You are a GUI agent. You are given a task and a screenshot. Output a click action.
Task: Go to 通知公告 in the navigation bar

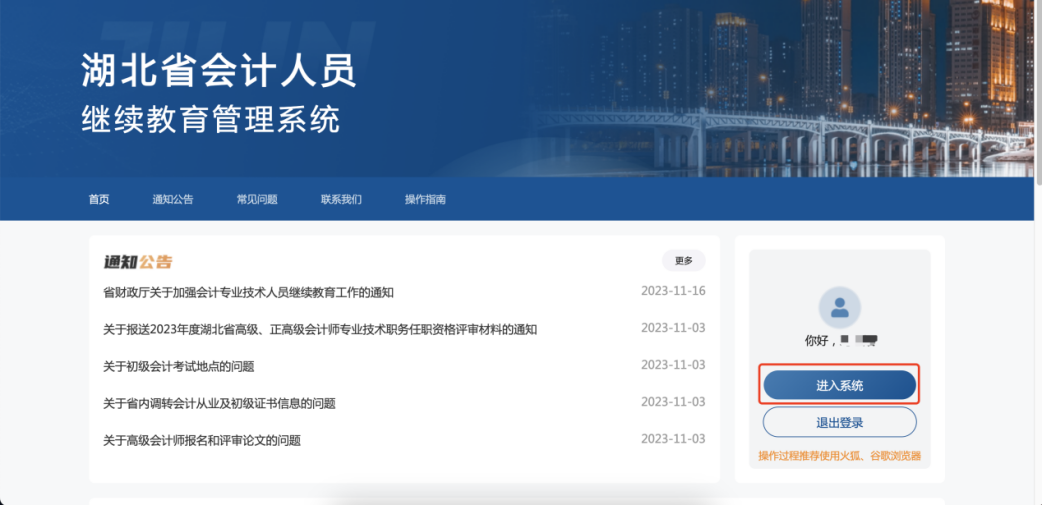[173, 199]
